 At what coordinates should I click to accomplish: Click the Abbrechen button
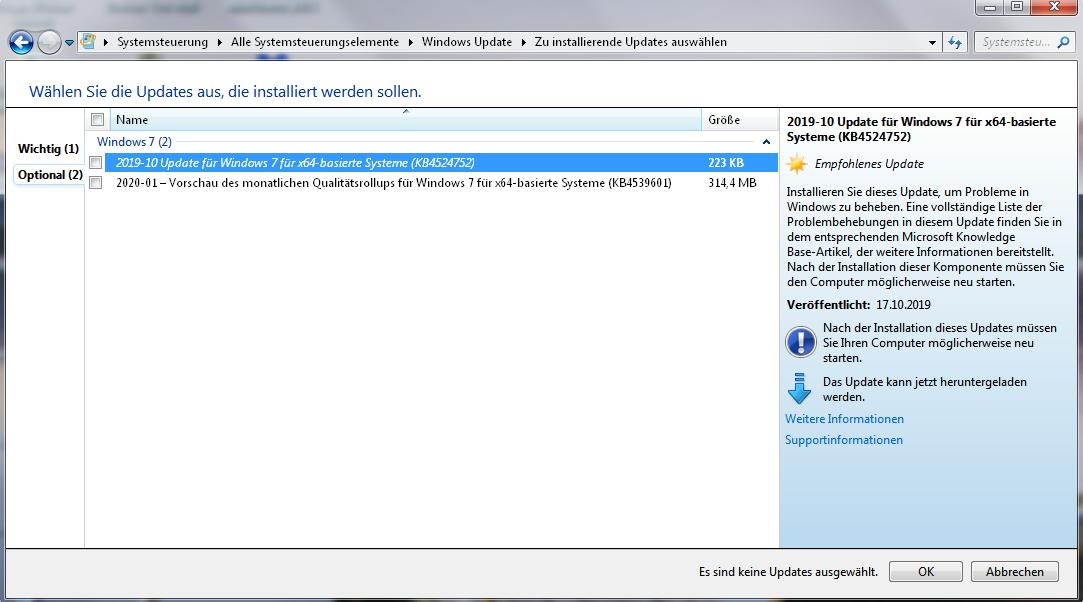pos(1015,572)
